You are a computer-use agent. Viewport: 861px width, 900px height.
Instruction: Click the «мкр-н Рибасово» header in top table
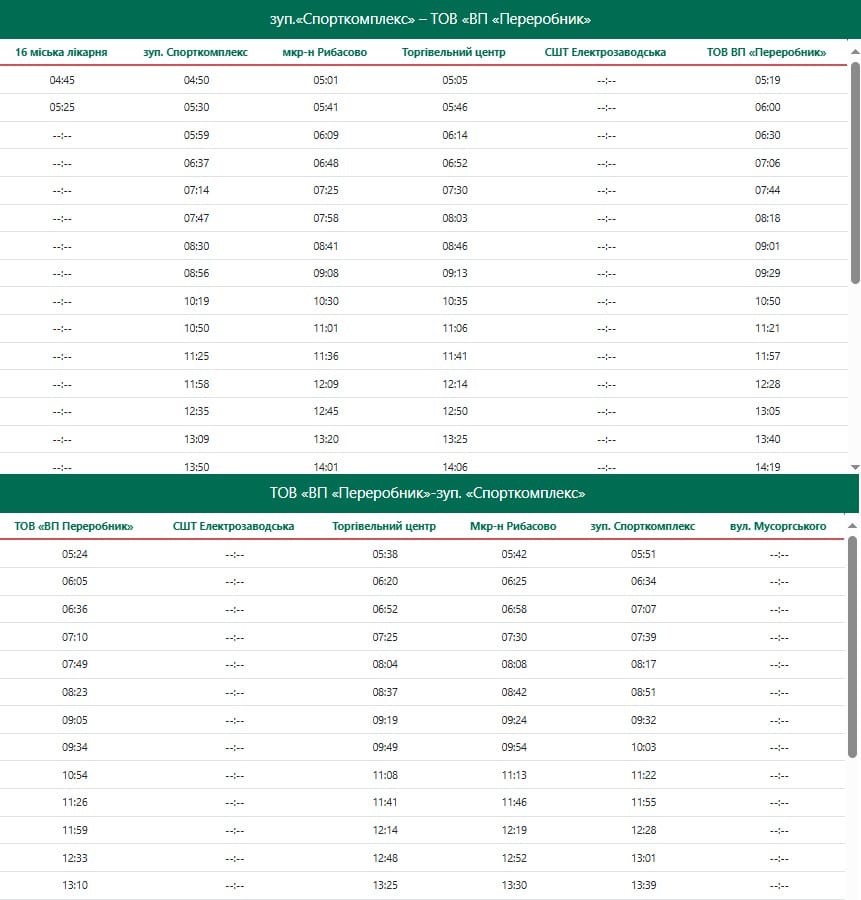[x=326, y=52]
